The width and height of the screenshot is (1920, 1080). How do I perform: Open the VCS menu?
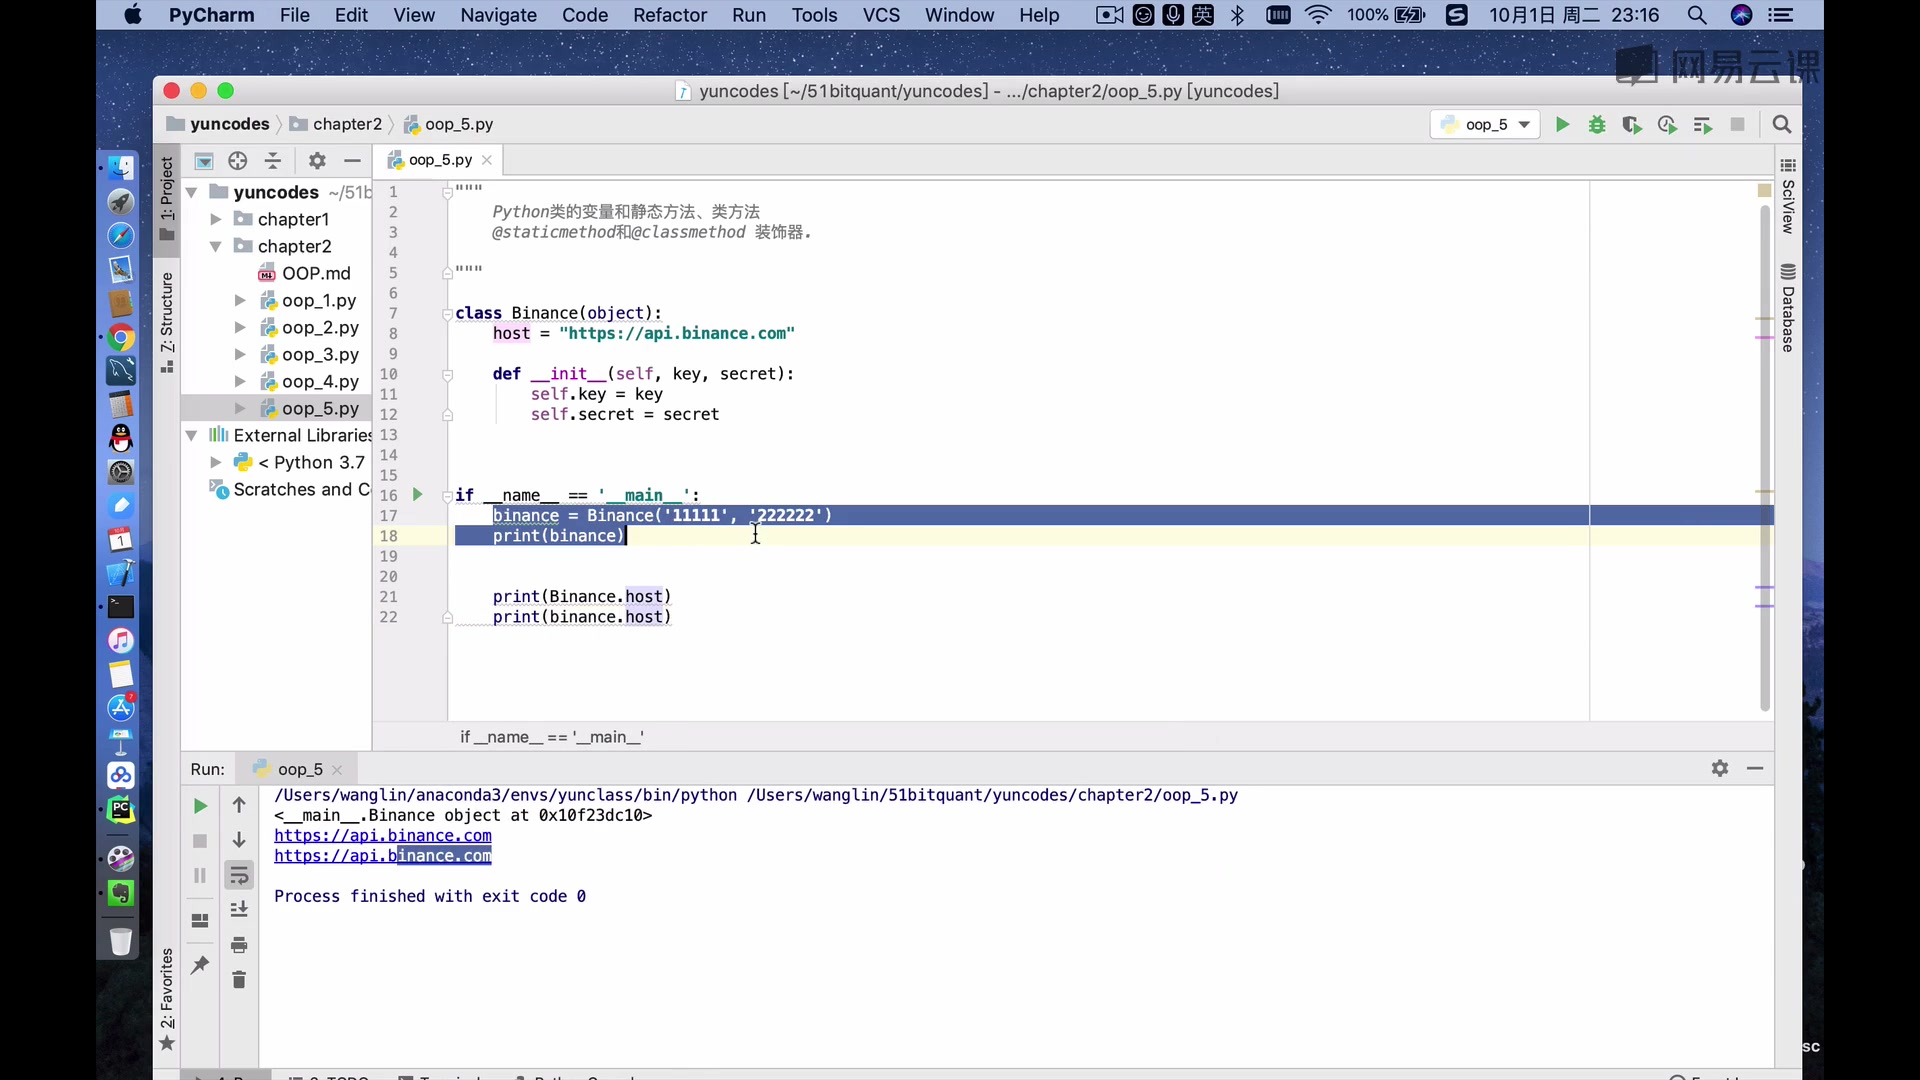[x=881, y=15]
